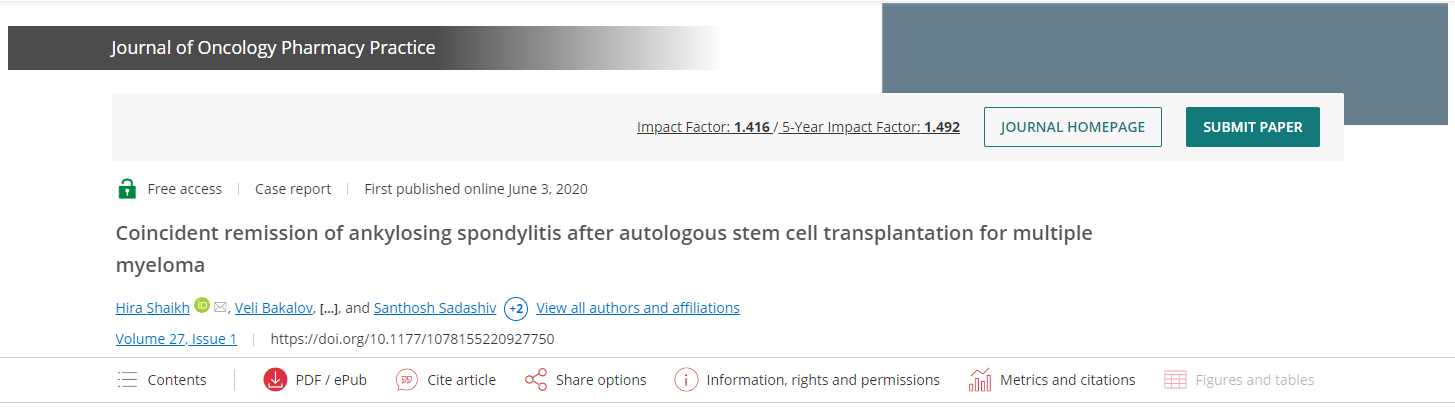
Task: Go to the Journal Homepage button
Action: 1072,127
